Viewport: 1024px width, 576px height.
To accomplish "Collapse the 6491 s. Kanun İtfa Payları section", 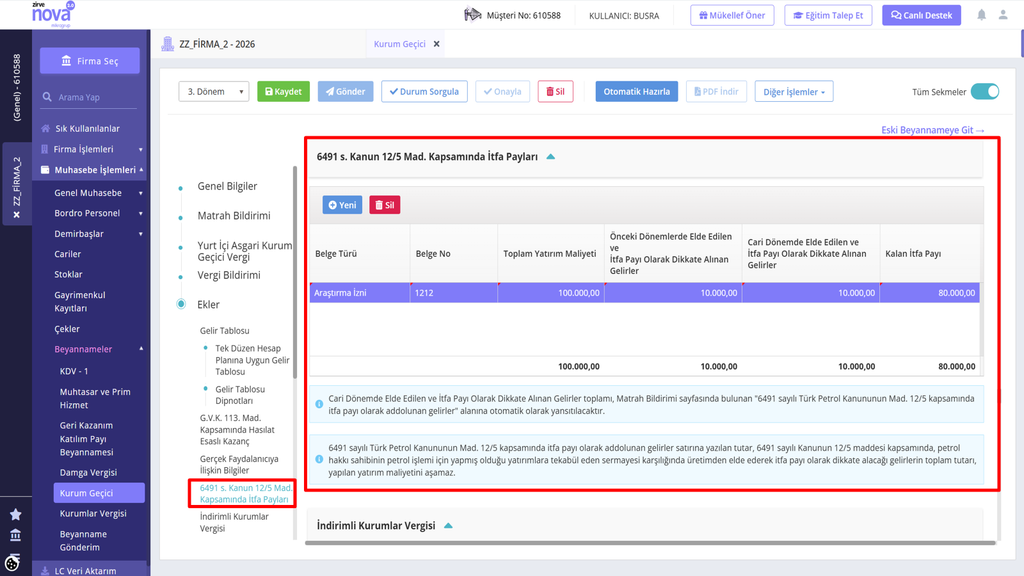I will (551, 157).
